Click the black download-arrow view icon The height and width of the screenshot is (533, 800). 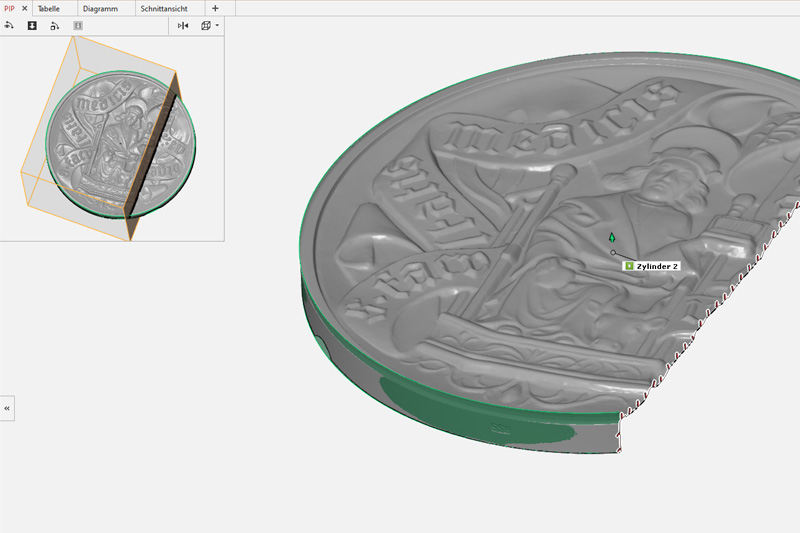pyautogui.click(x=32, y=25)
